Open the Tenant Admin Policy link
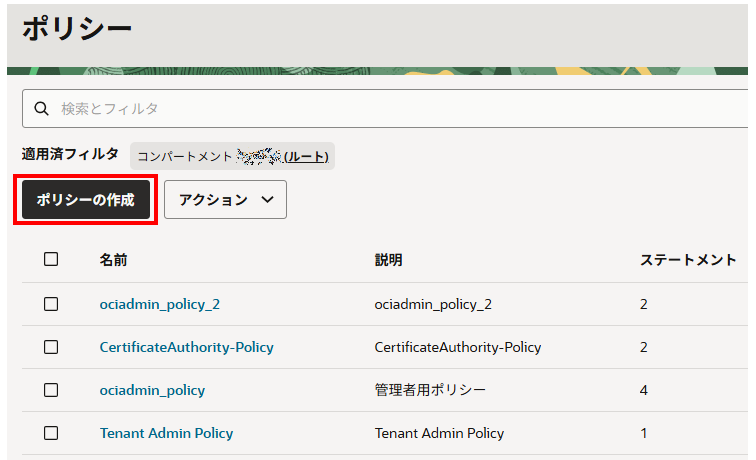This screenshot has width=756, height=460. (166, 433)
